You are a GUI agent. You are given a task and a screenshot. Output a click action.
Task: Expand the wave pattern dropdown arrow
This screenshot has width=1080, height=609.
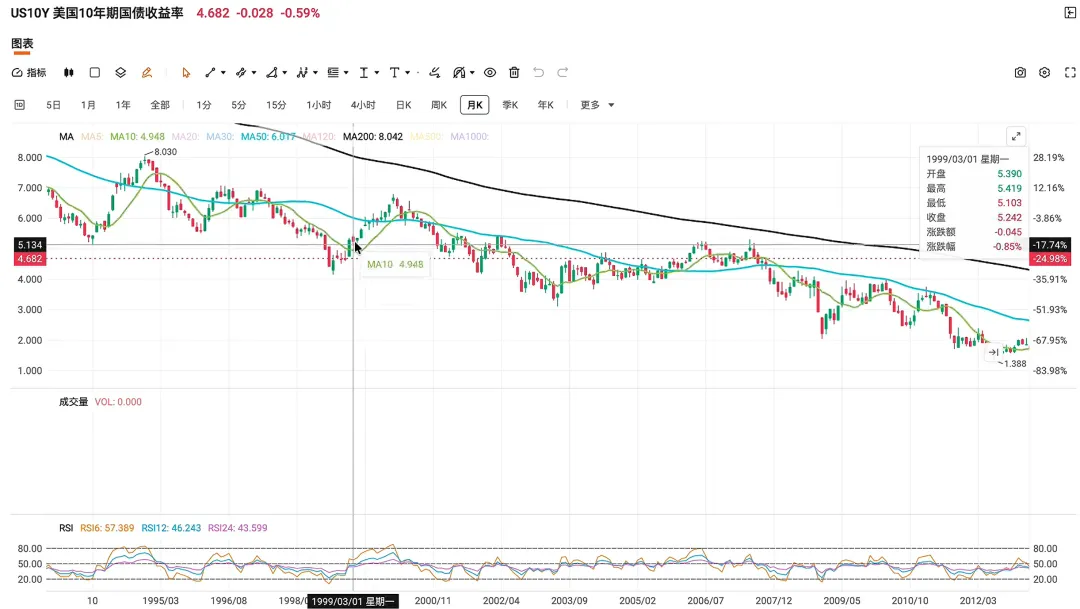tap(315, 72)
